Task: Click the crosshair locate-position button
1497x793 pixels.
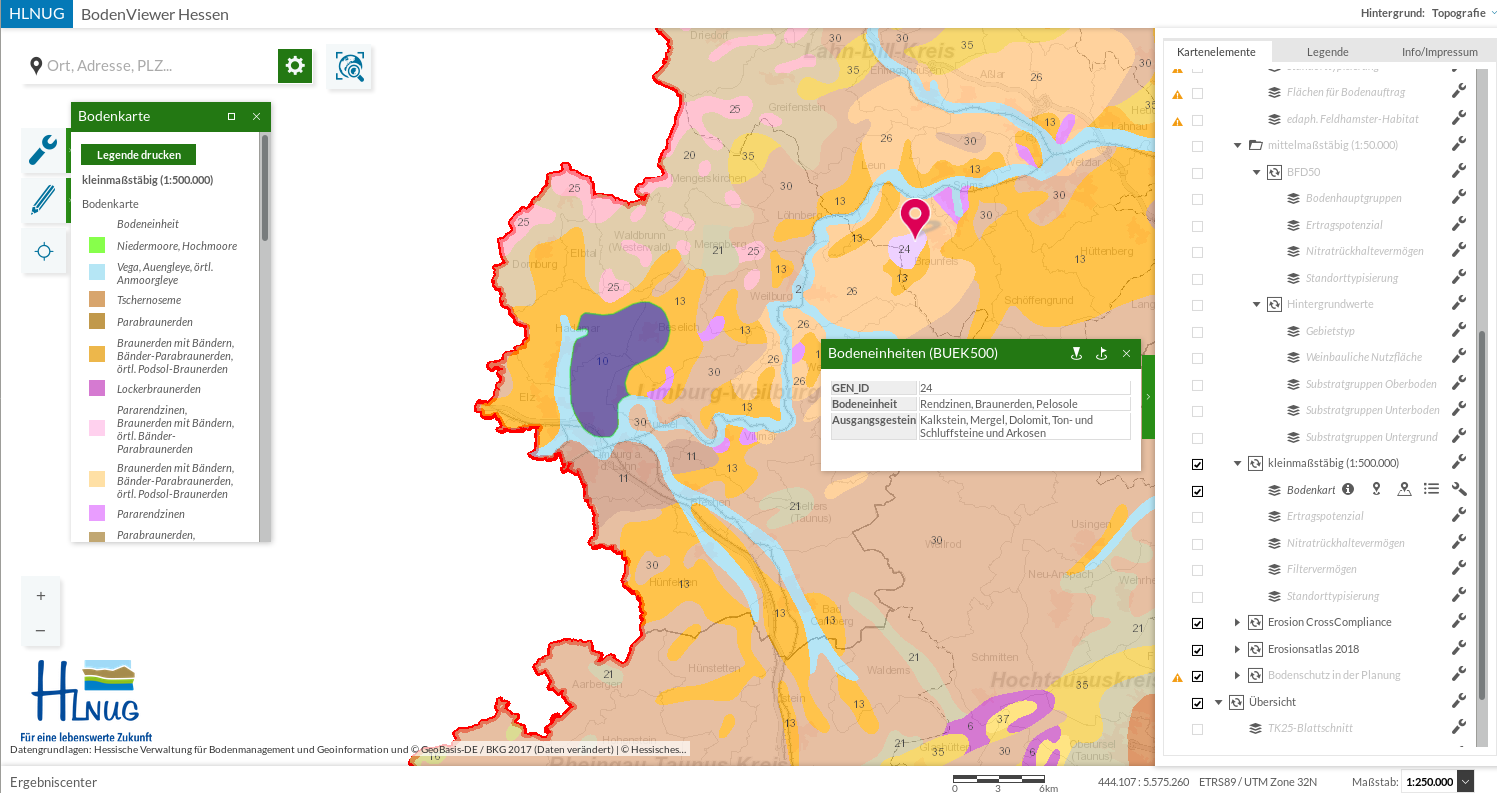Action: coord(43,252)
